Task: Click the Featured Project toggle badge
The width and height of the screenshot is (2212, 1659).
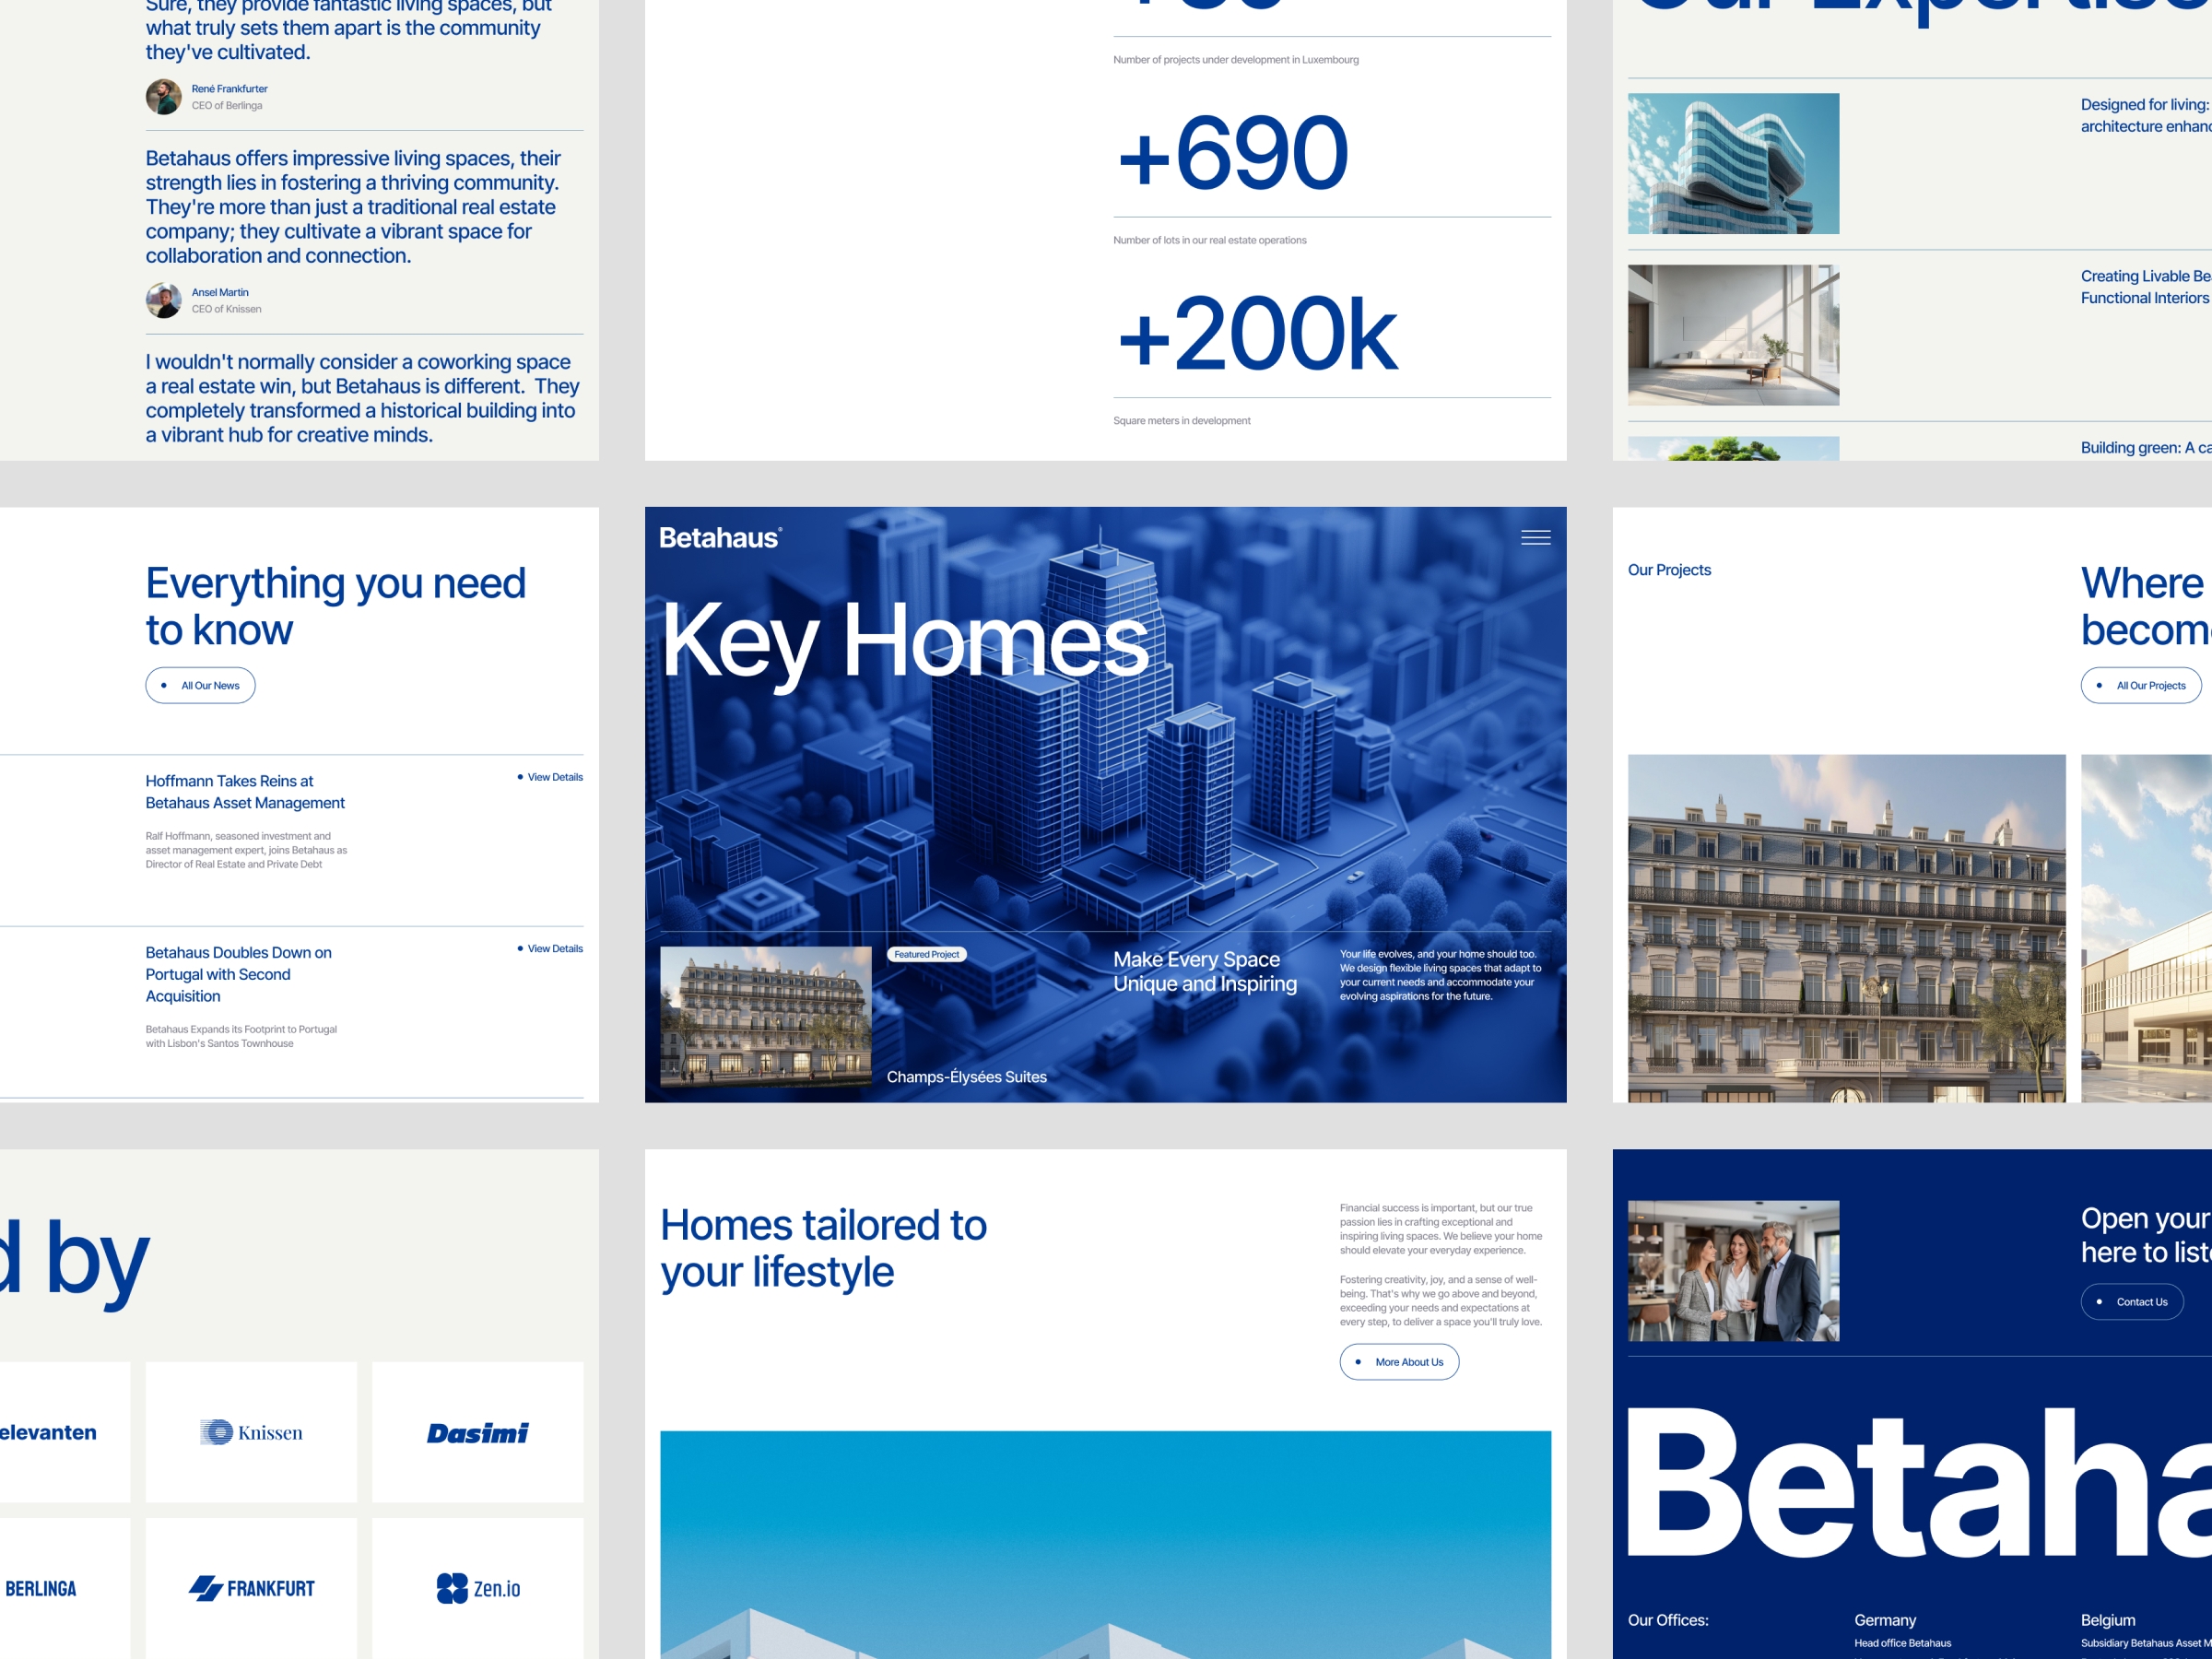Action: pyautogui.click(x=924, y=953)
